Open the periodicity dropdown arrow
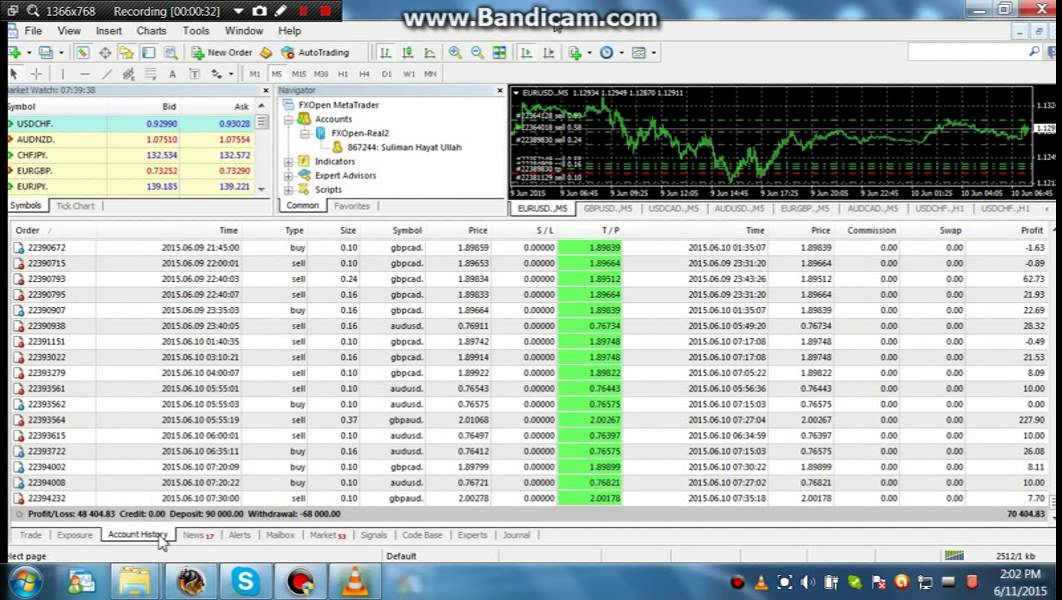1062x600 pixels. tap(621, 52)
